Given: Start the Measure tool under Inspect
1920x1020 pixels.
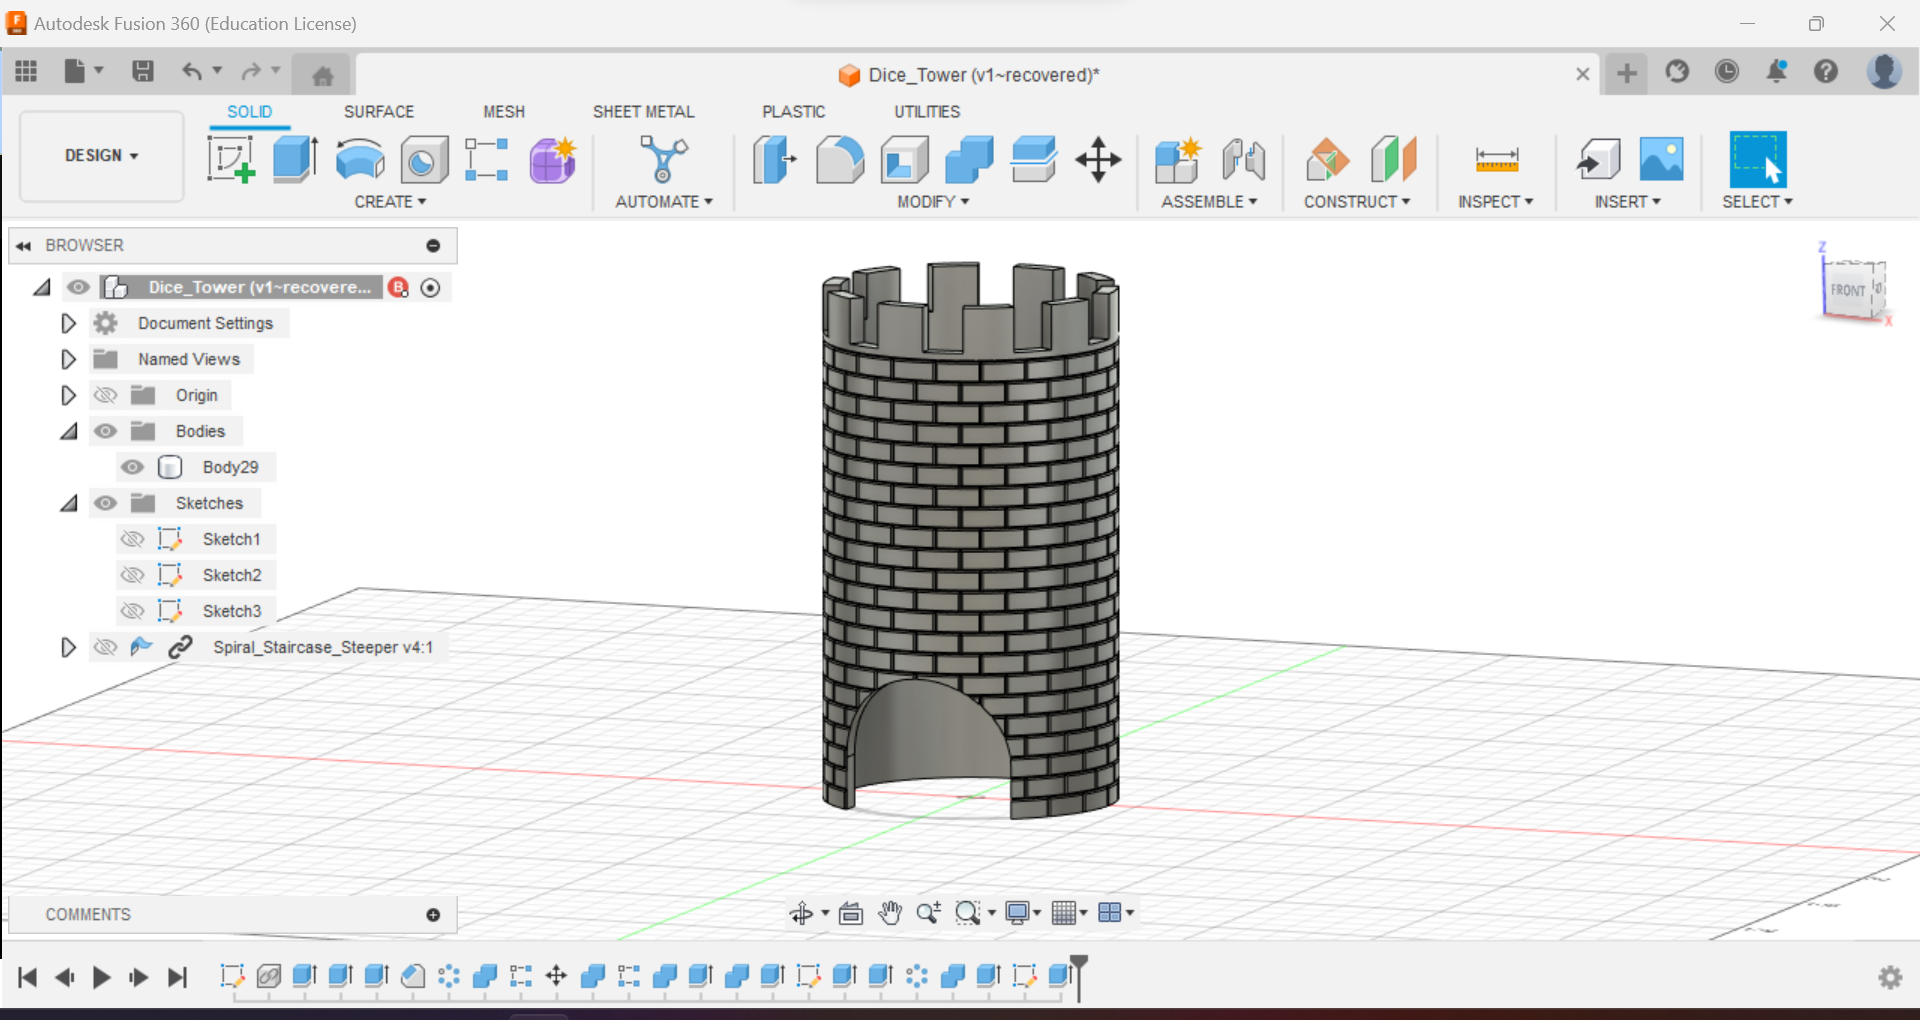Looking at the screenshot, I should click(1495, 160).
